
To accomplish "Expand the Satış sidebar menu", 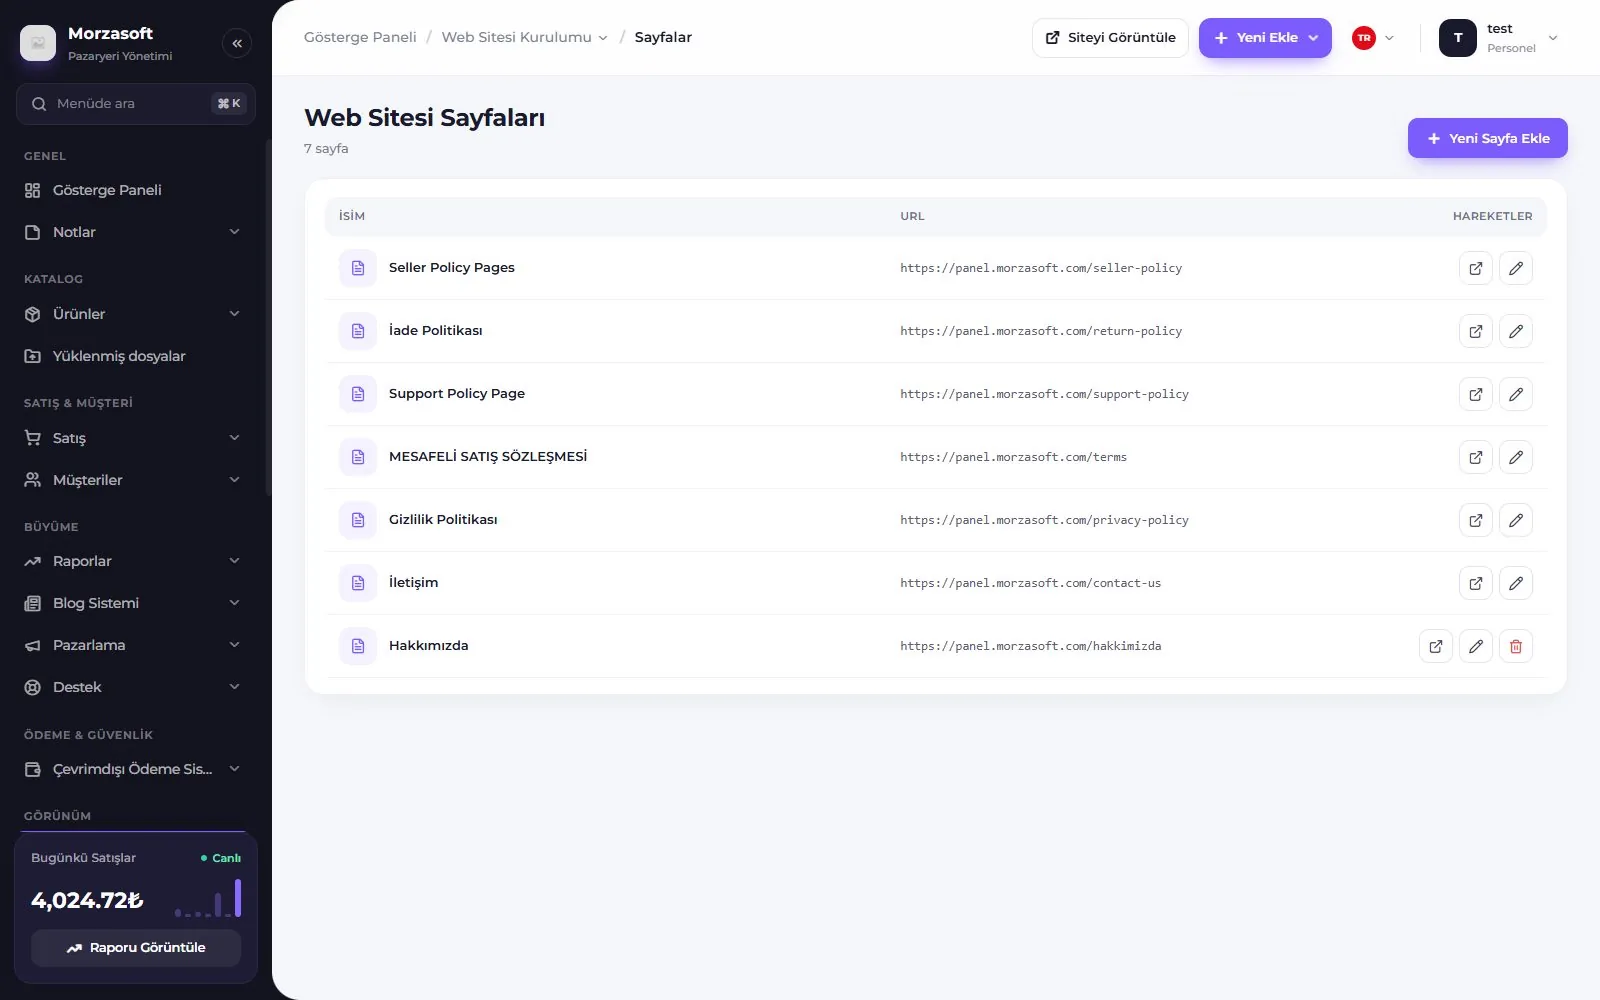I will pos(134,438).
